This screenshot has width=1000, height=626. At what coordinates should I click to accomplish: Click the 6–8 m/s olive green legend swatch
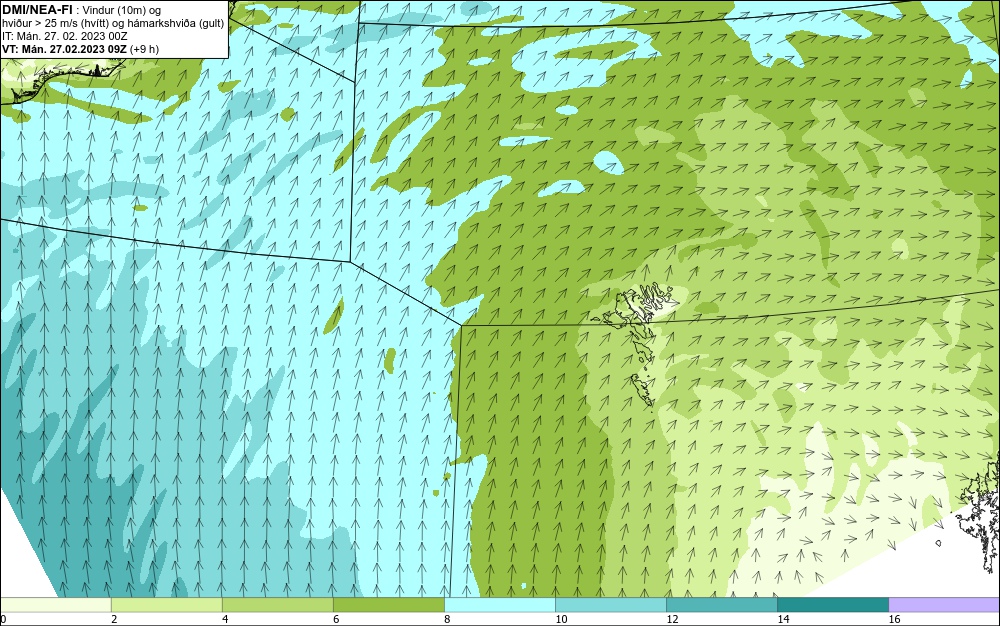[x=388, y=604]
